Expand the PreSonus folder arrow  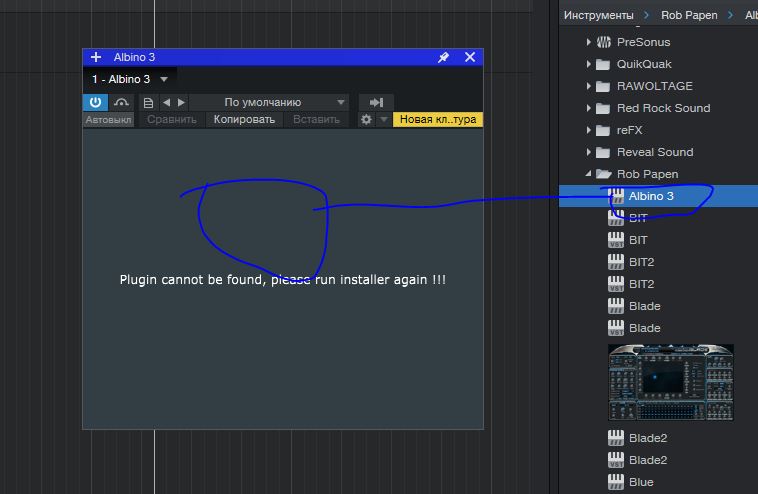point(588,42)
